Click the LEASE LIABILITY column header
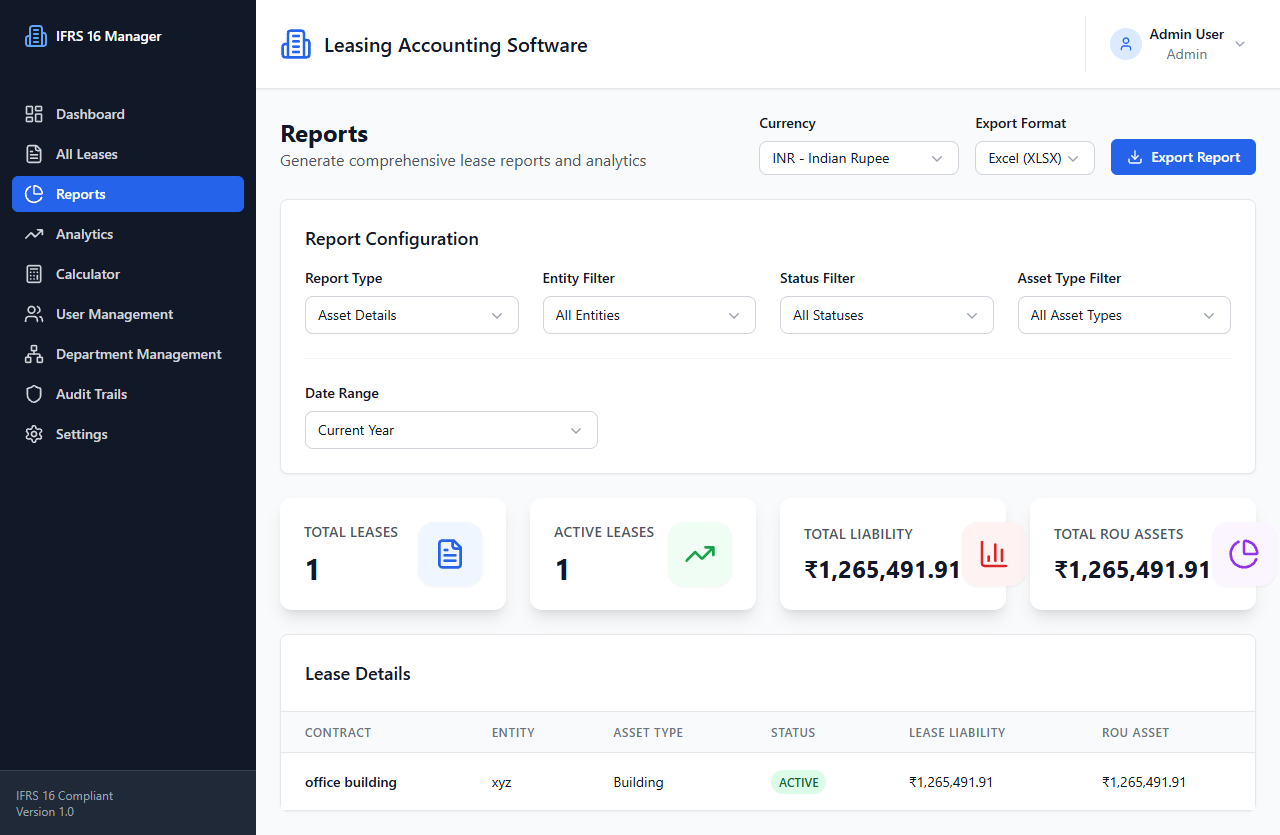Viewport: 1280px width, 835px height. tap(957, 733)
